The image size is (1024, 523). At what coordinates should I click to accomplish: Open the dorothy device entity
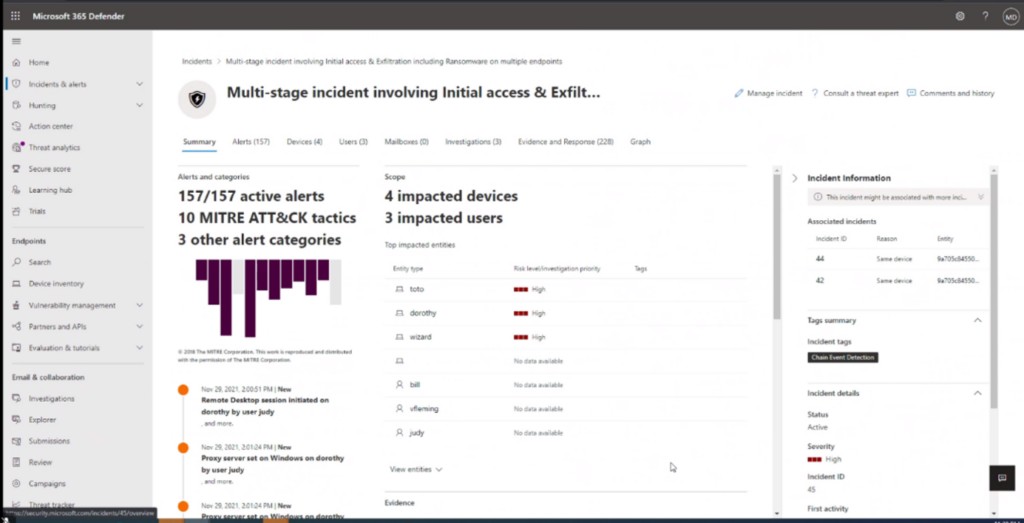[x=423, y=313]
